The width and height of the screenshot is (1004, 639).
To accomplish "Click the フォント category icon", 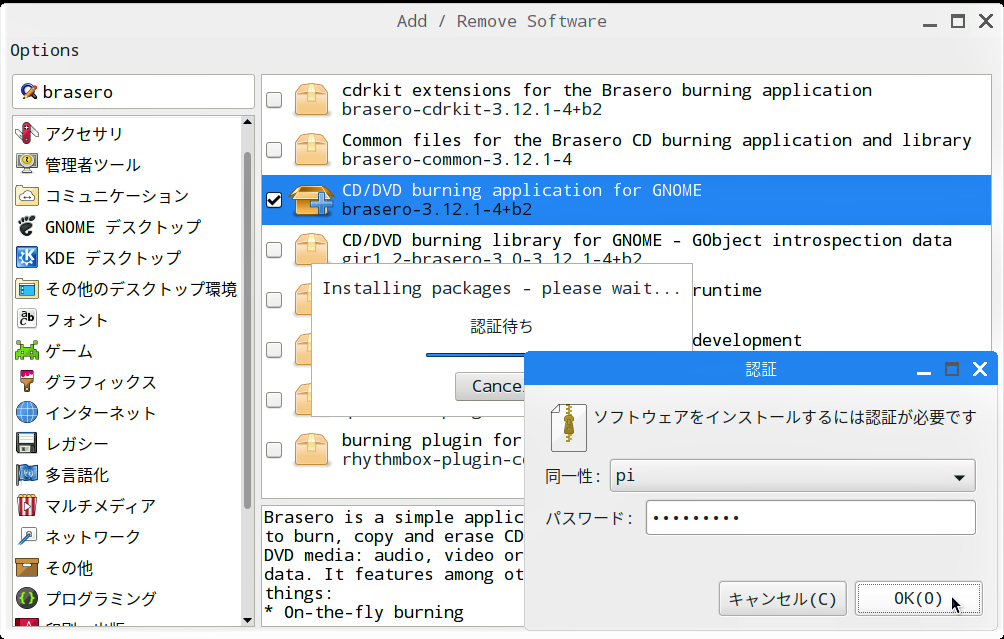I will pos(27,320).
